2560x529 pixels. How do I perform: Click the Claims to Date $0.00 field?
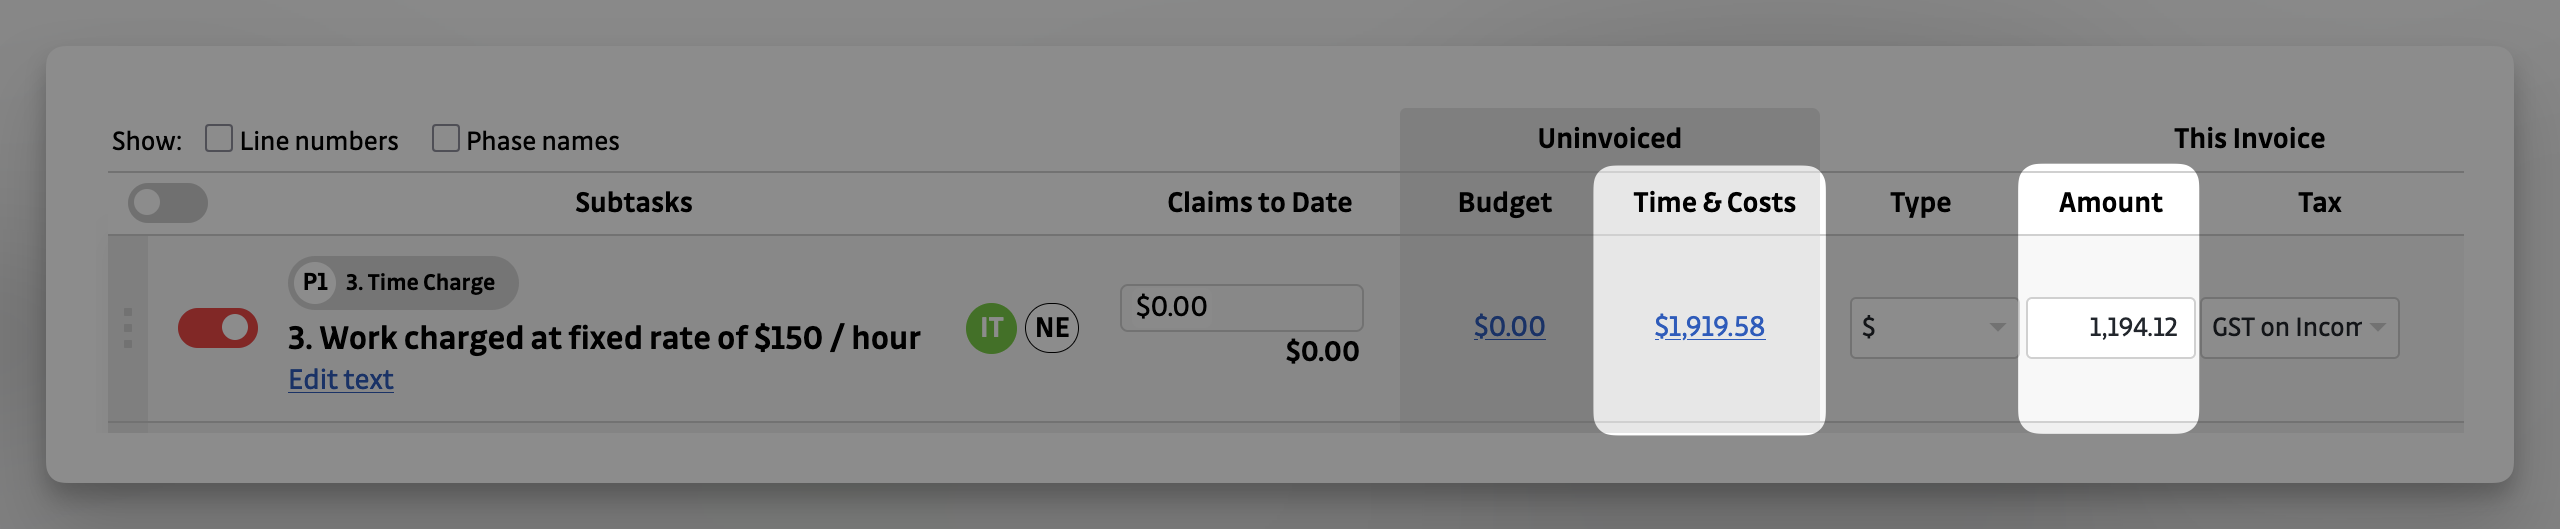click(x=1241, y=307)
